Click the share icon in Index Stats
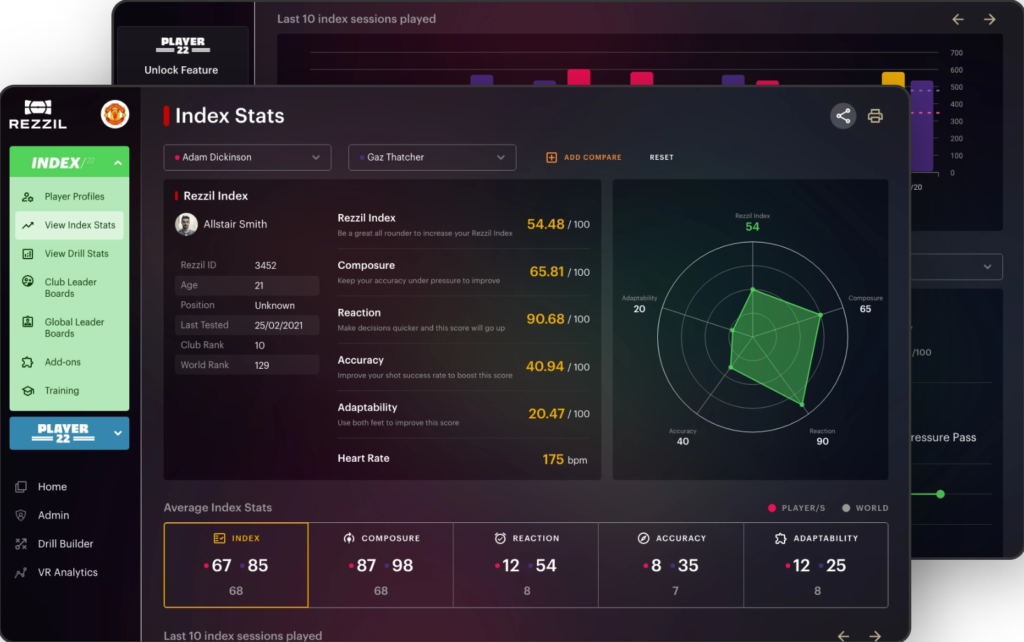Screen dimensions: 1024x642 (843, 116)
